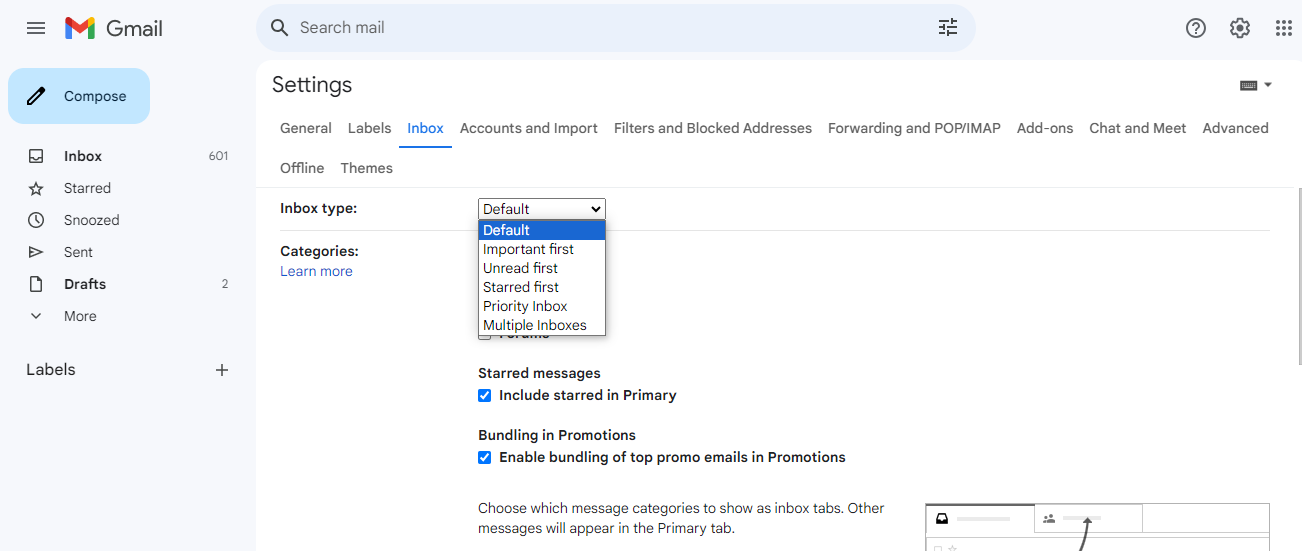
Task: Click the inbox tabs preview image
Action: pos(1097,527)
